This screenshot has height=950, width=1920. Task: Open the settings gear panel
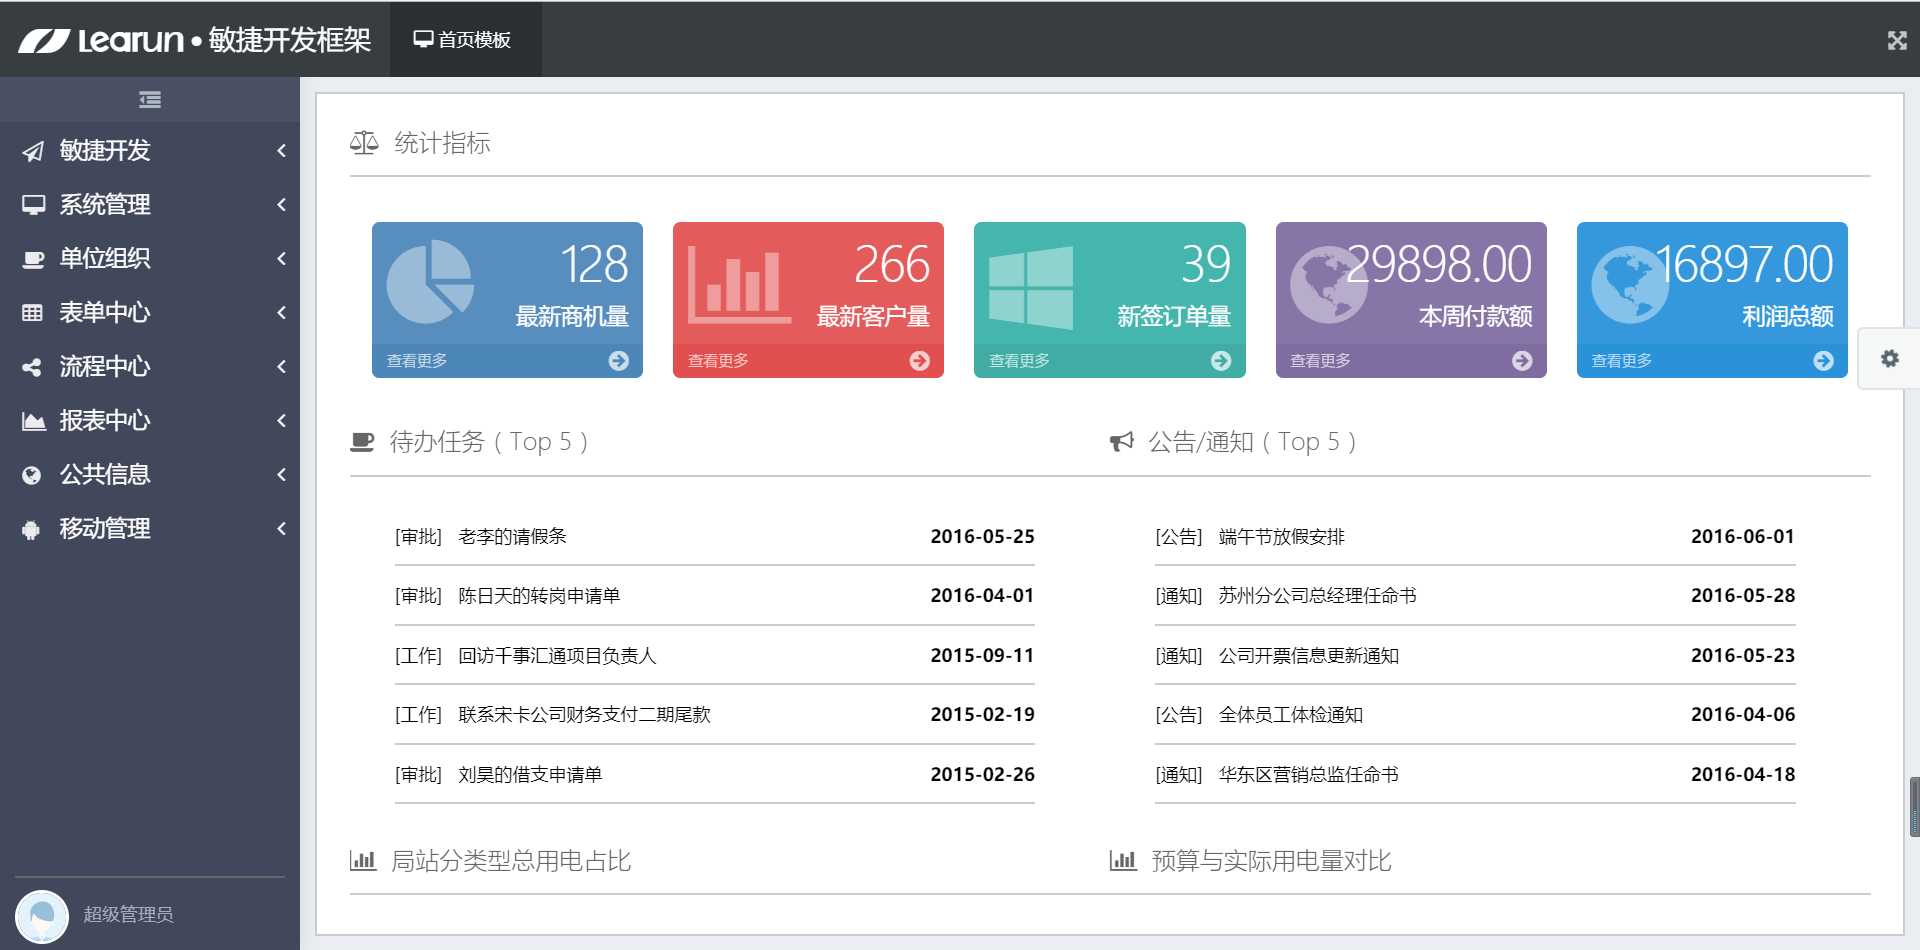[x=1889, y=358]
